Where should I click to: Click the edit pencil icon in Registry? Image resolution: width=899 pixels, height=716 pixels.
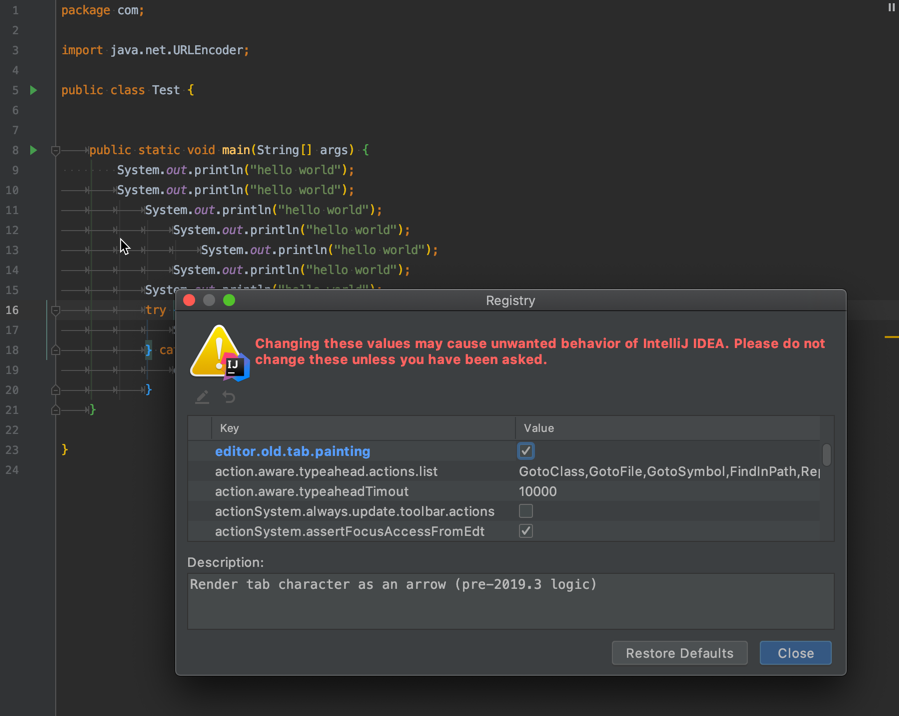tap(202, 397)
